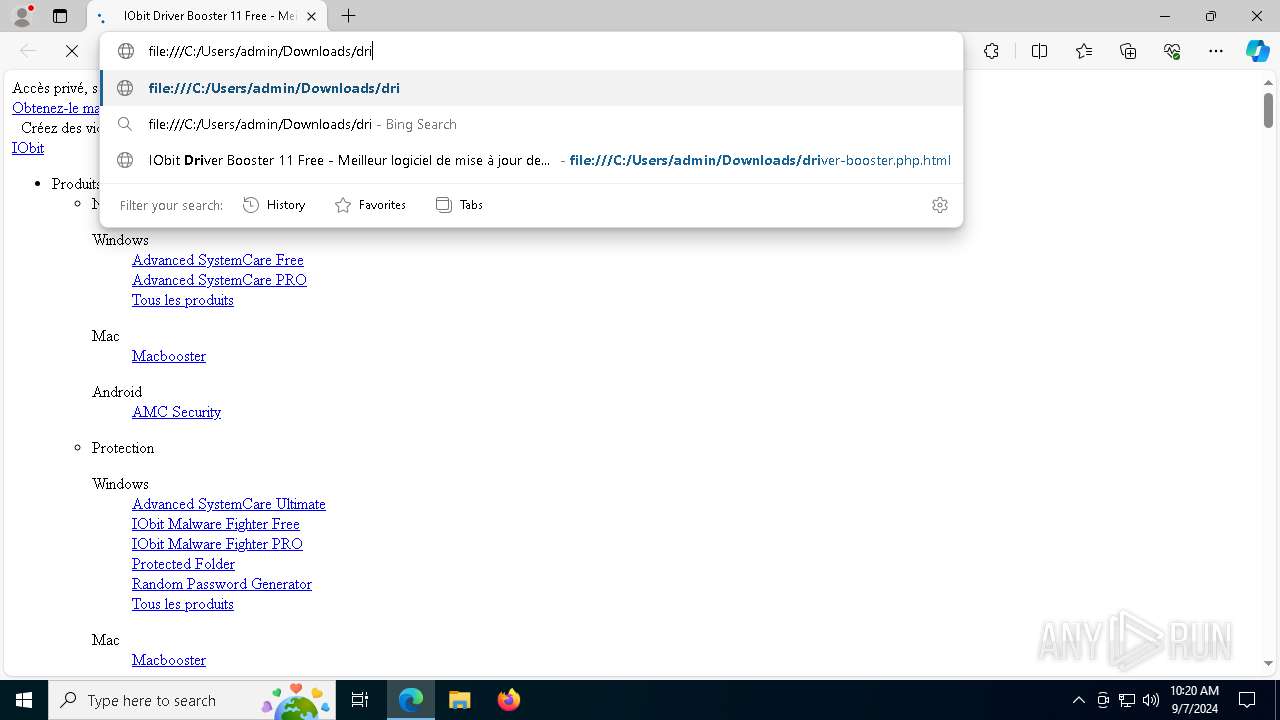Open the taskbar clock and date

tap(1194, 700)
